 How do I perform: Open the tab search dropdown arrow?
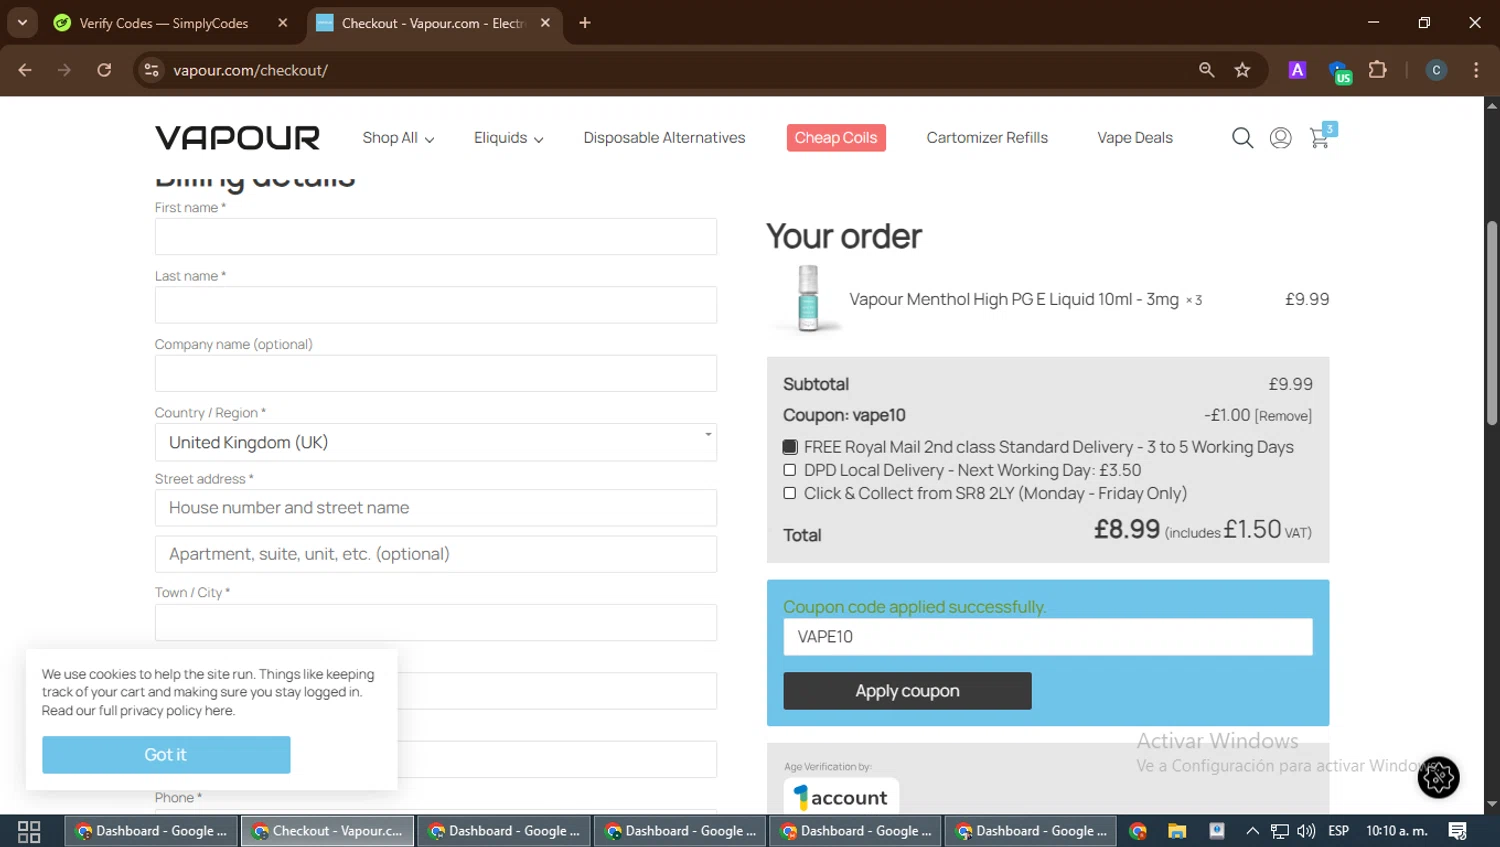pos(22,22)
